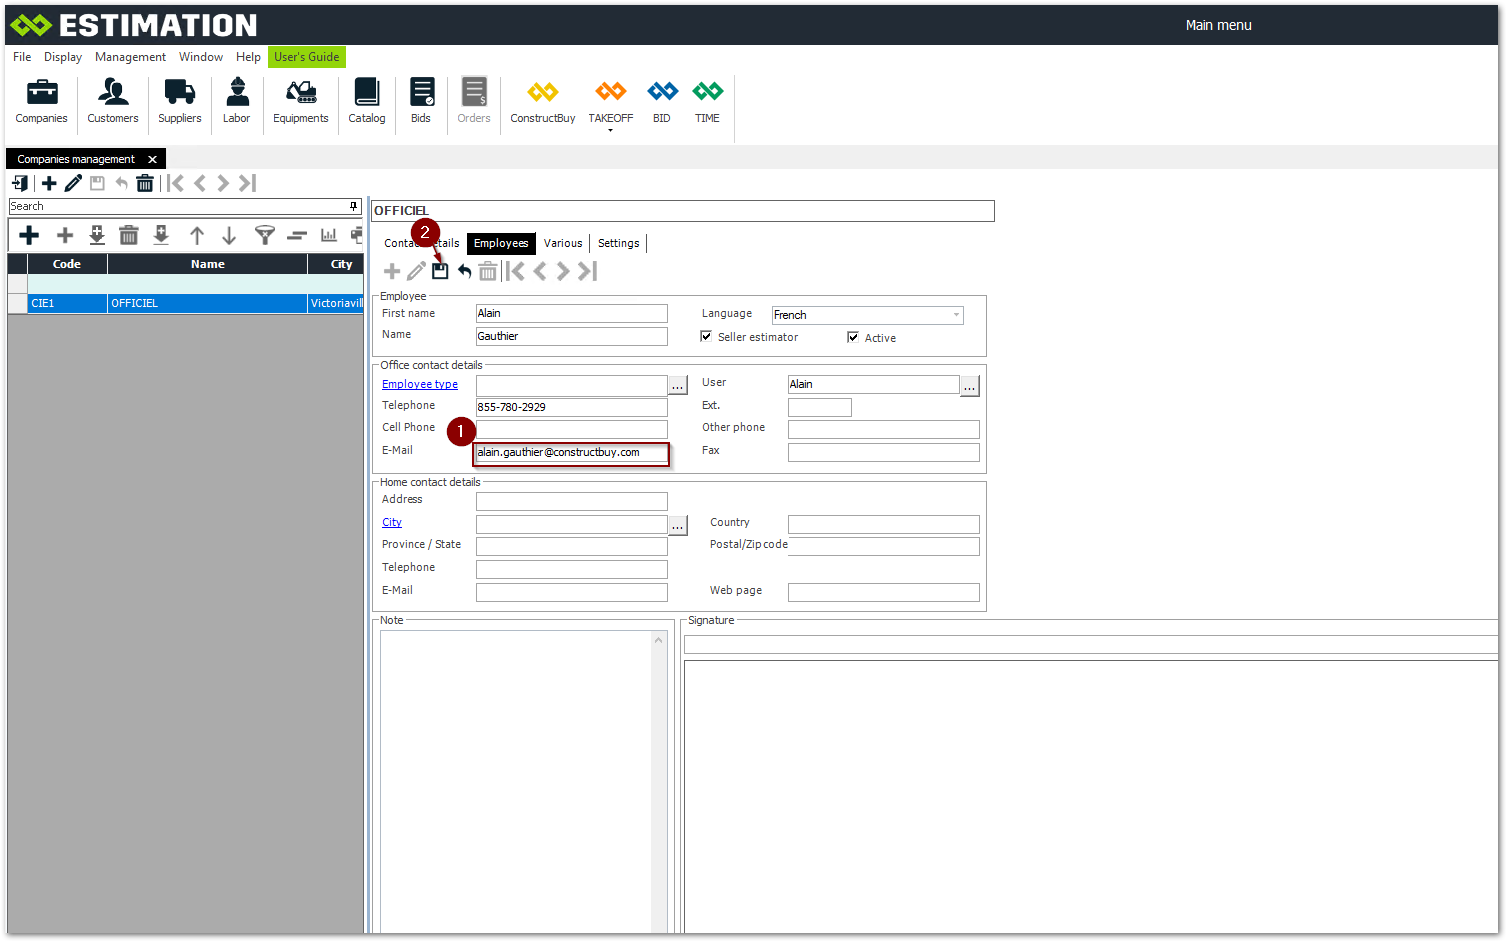
Task: Open the Management menu
Action: (130, 57)
